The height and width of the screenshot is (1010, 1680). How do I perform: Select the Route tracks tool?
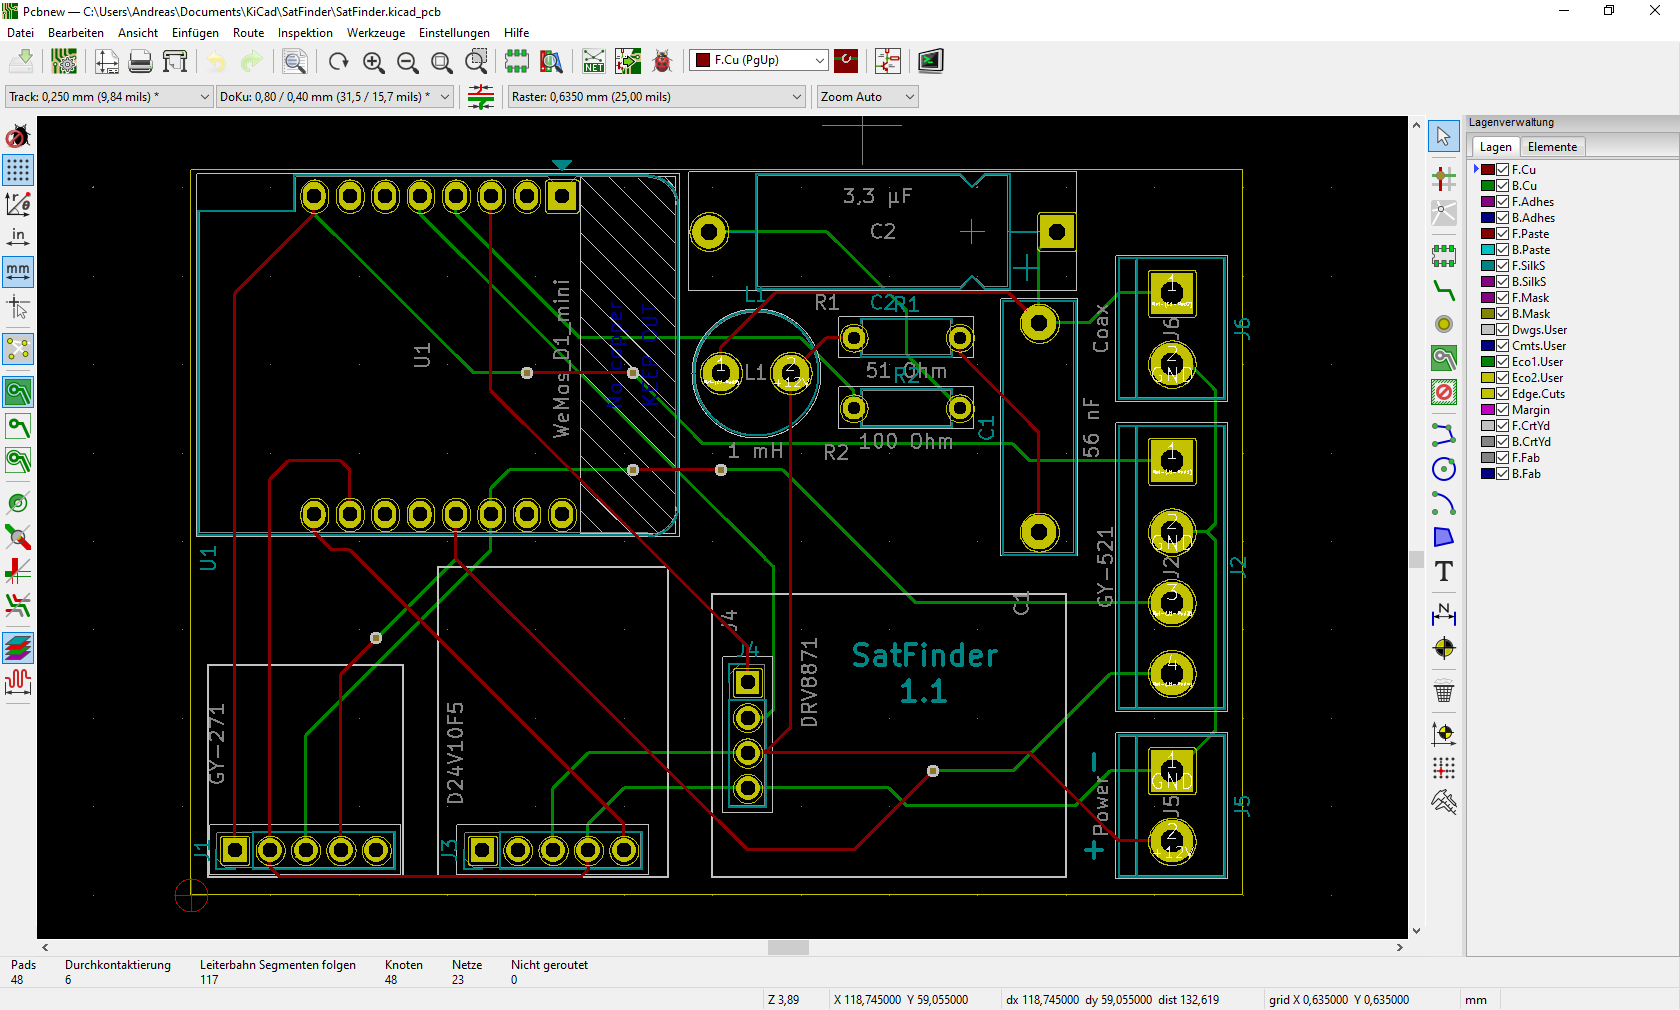tap(1443, 291)
